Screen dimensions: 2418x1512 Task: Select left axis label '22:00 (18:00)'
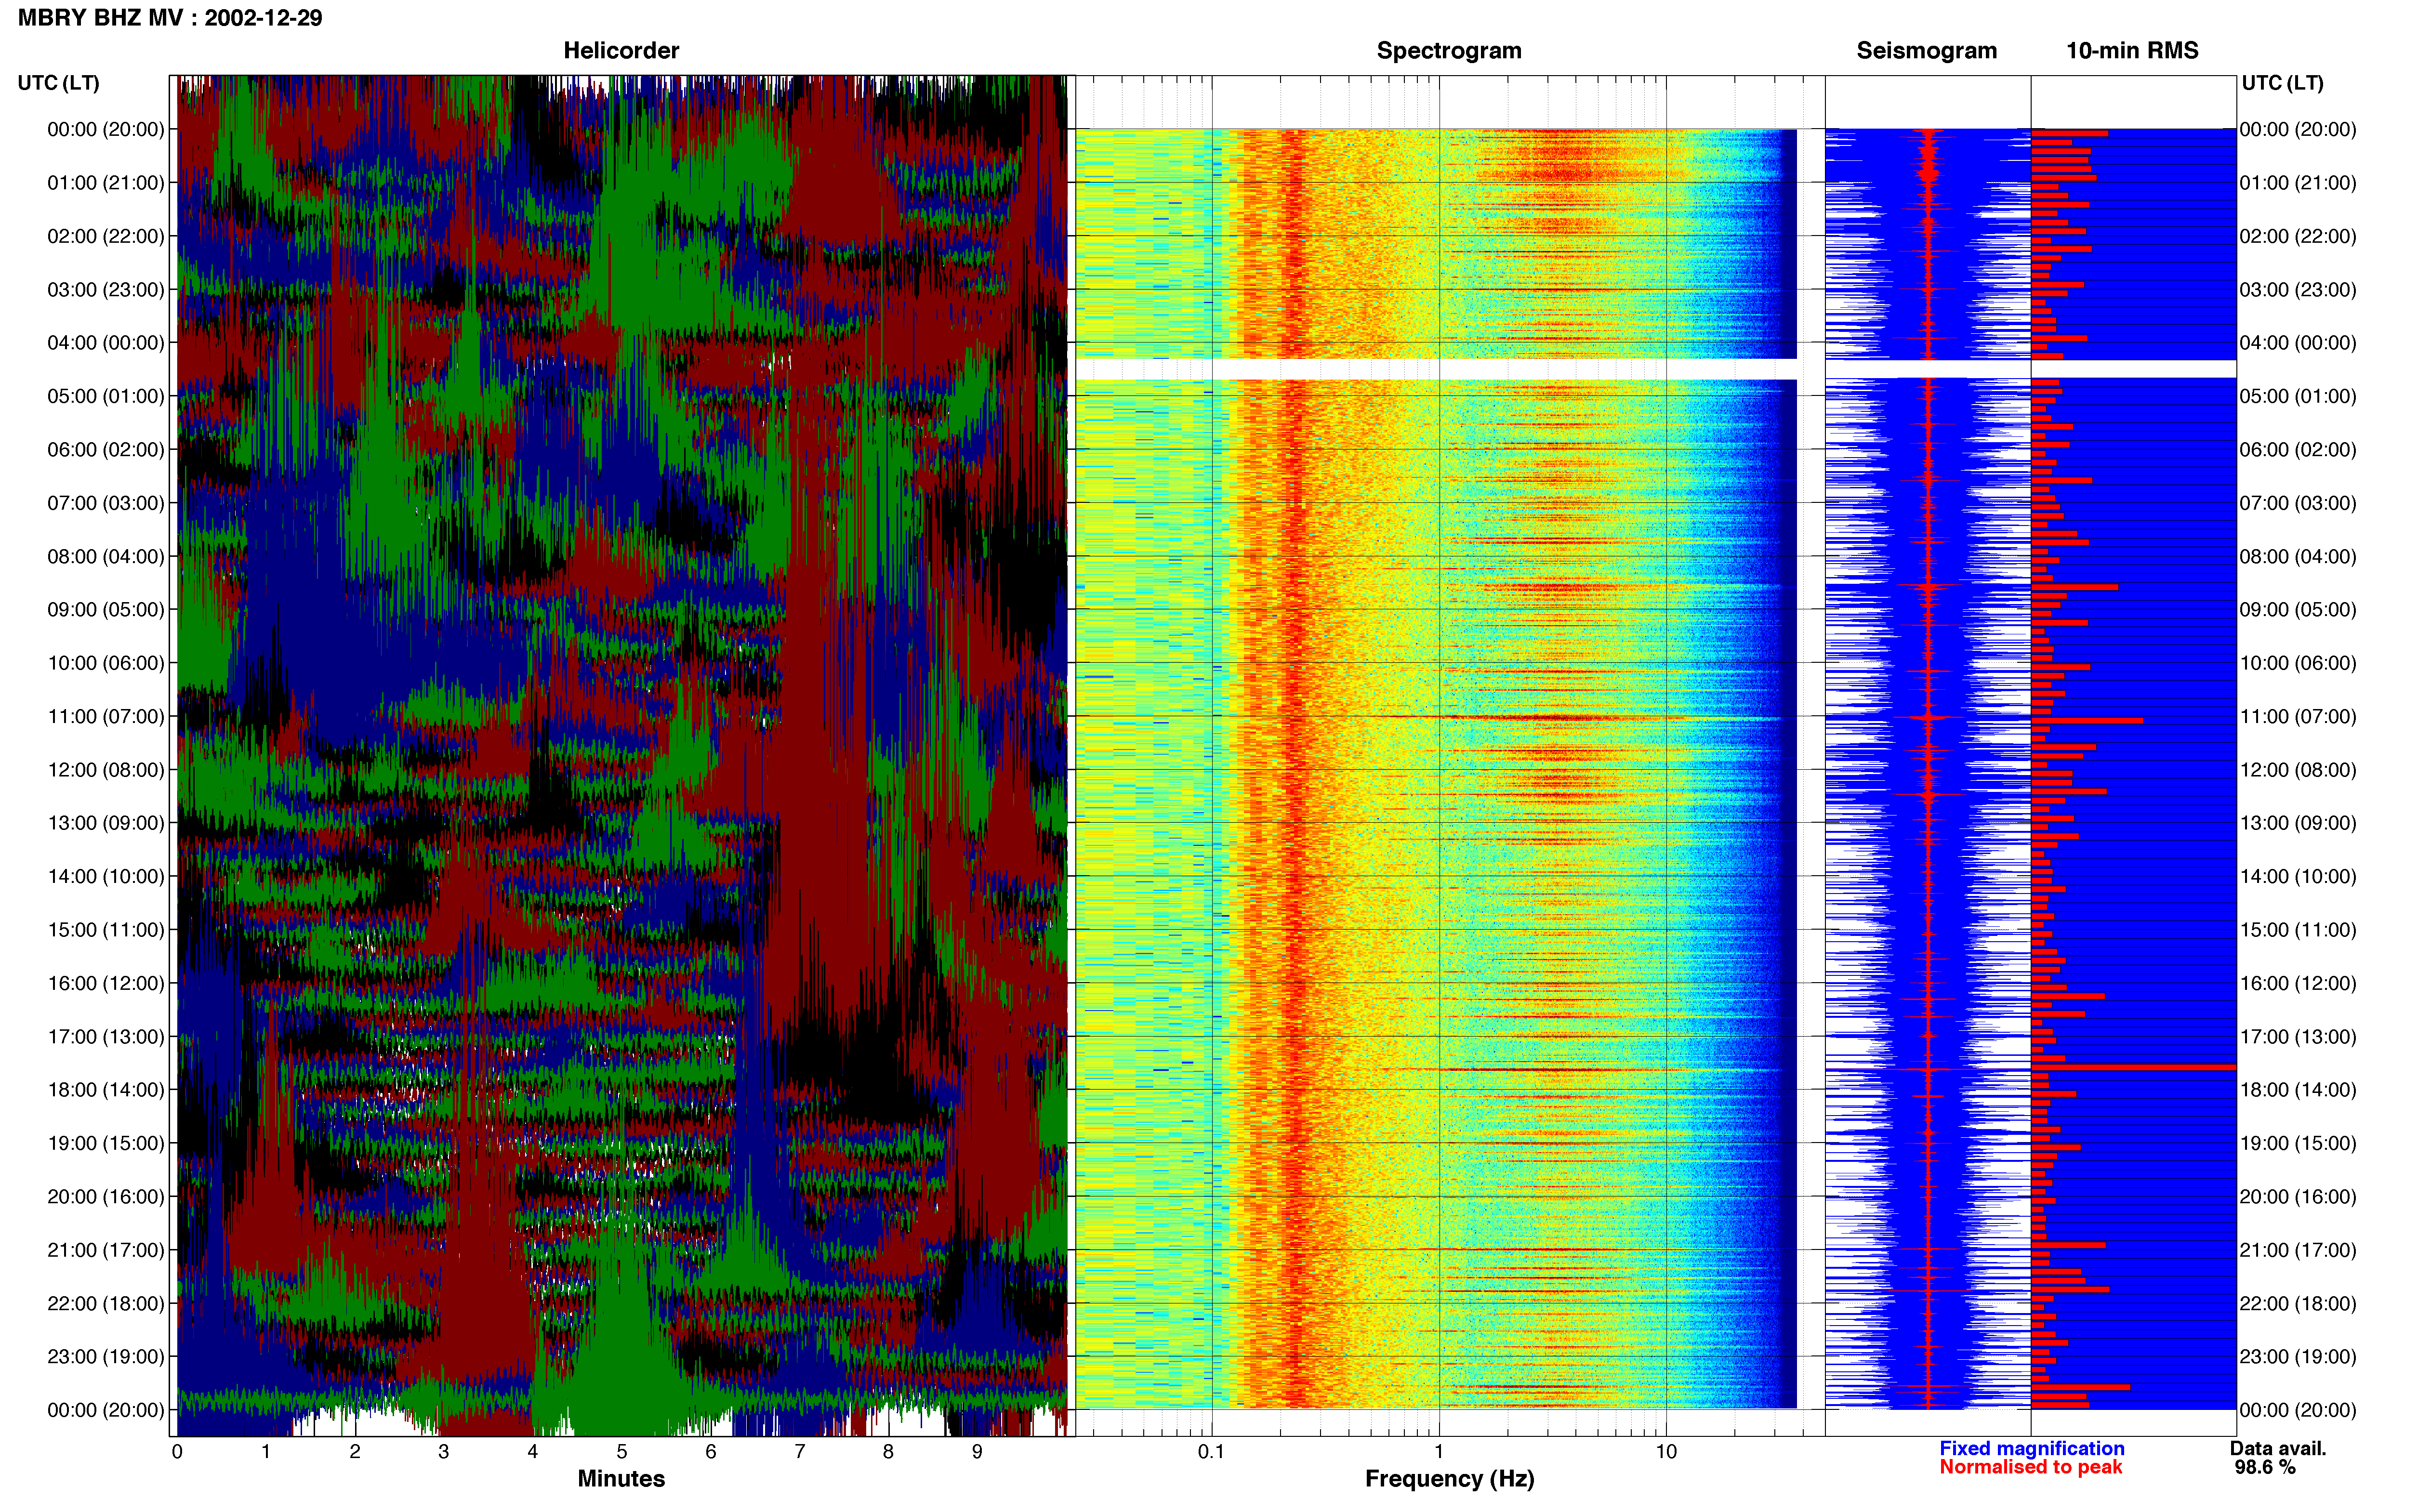coord(106,1304)
